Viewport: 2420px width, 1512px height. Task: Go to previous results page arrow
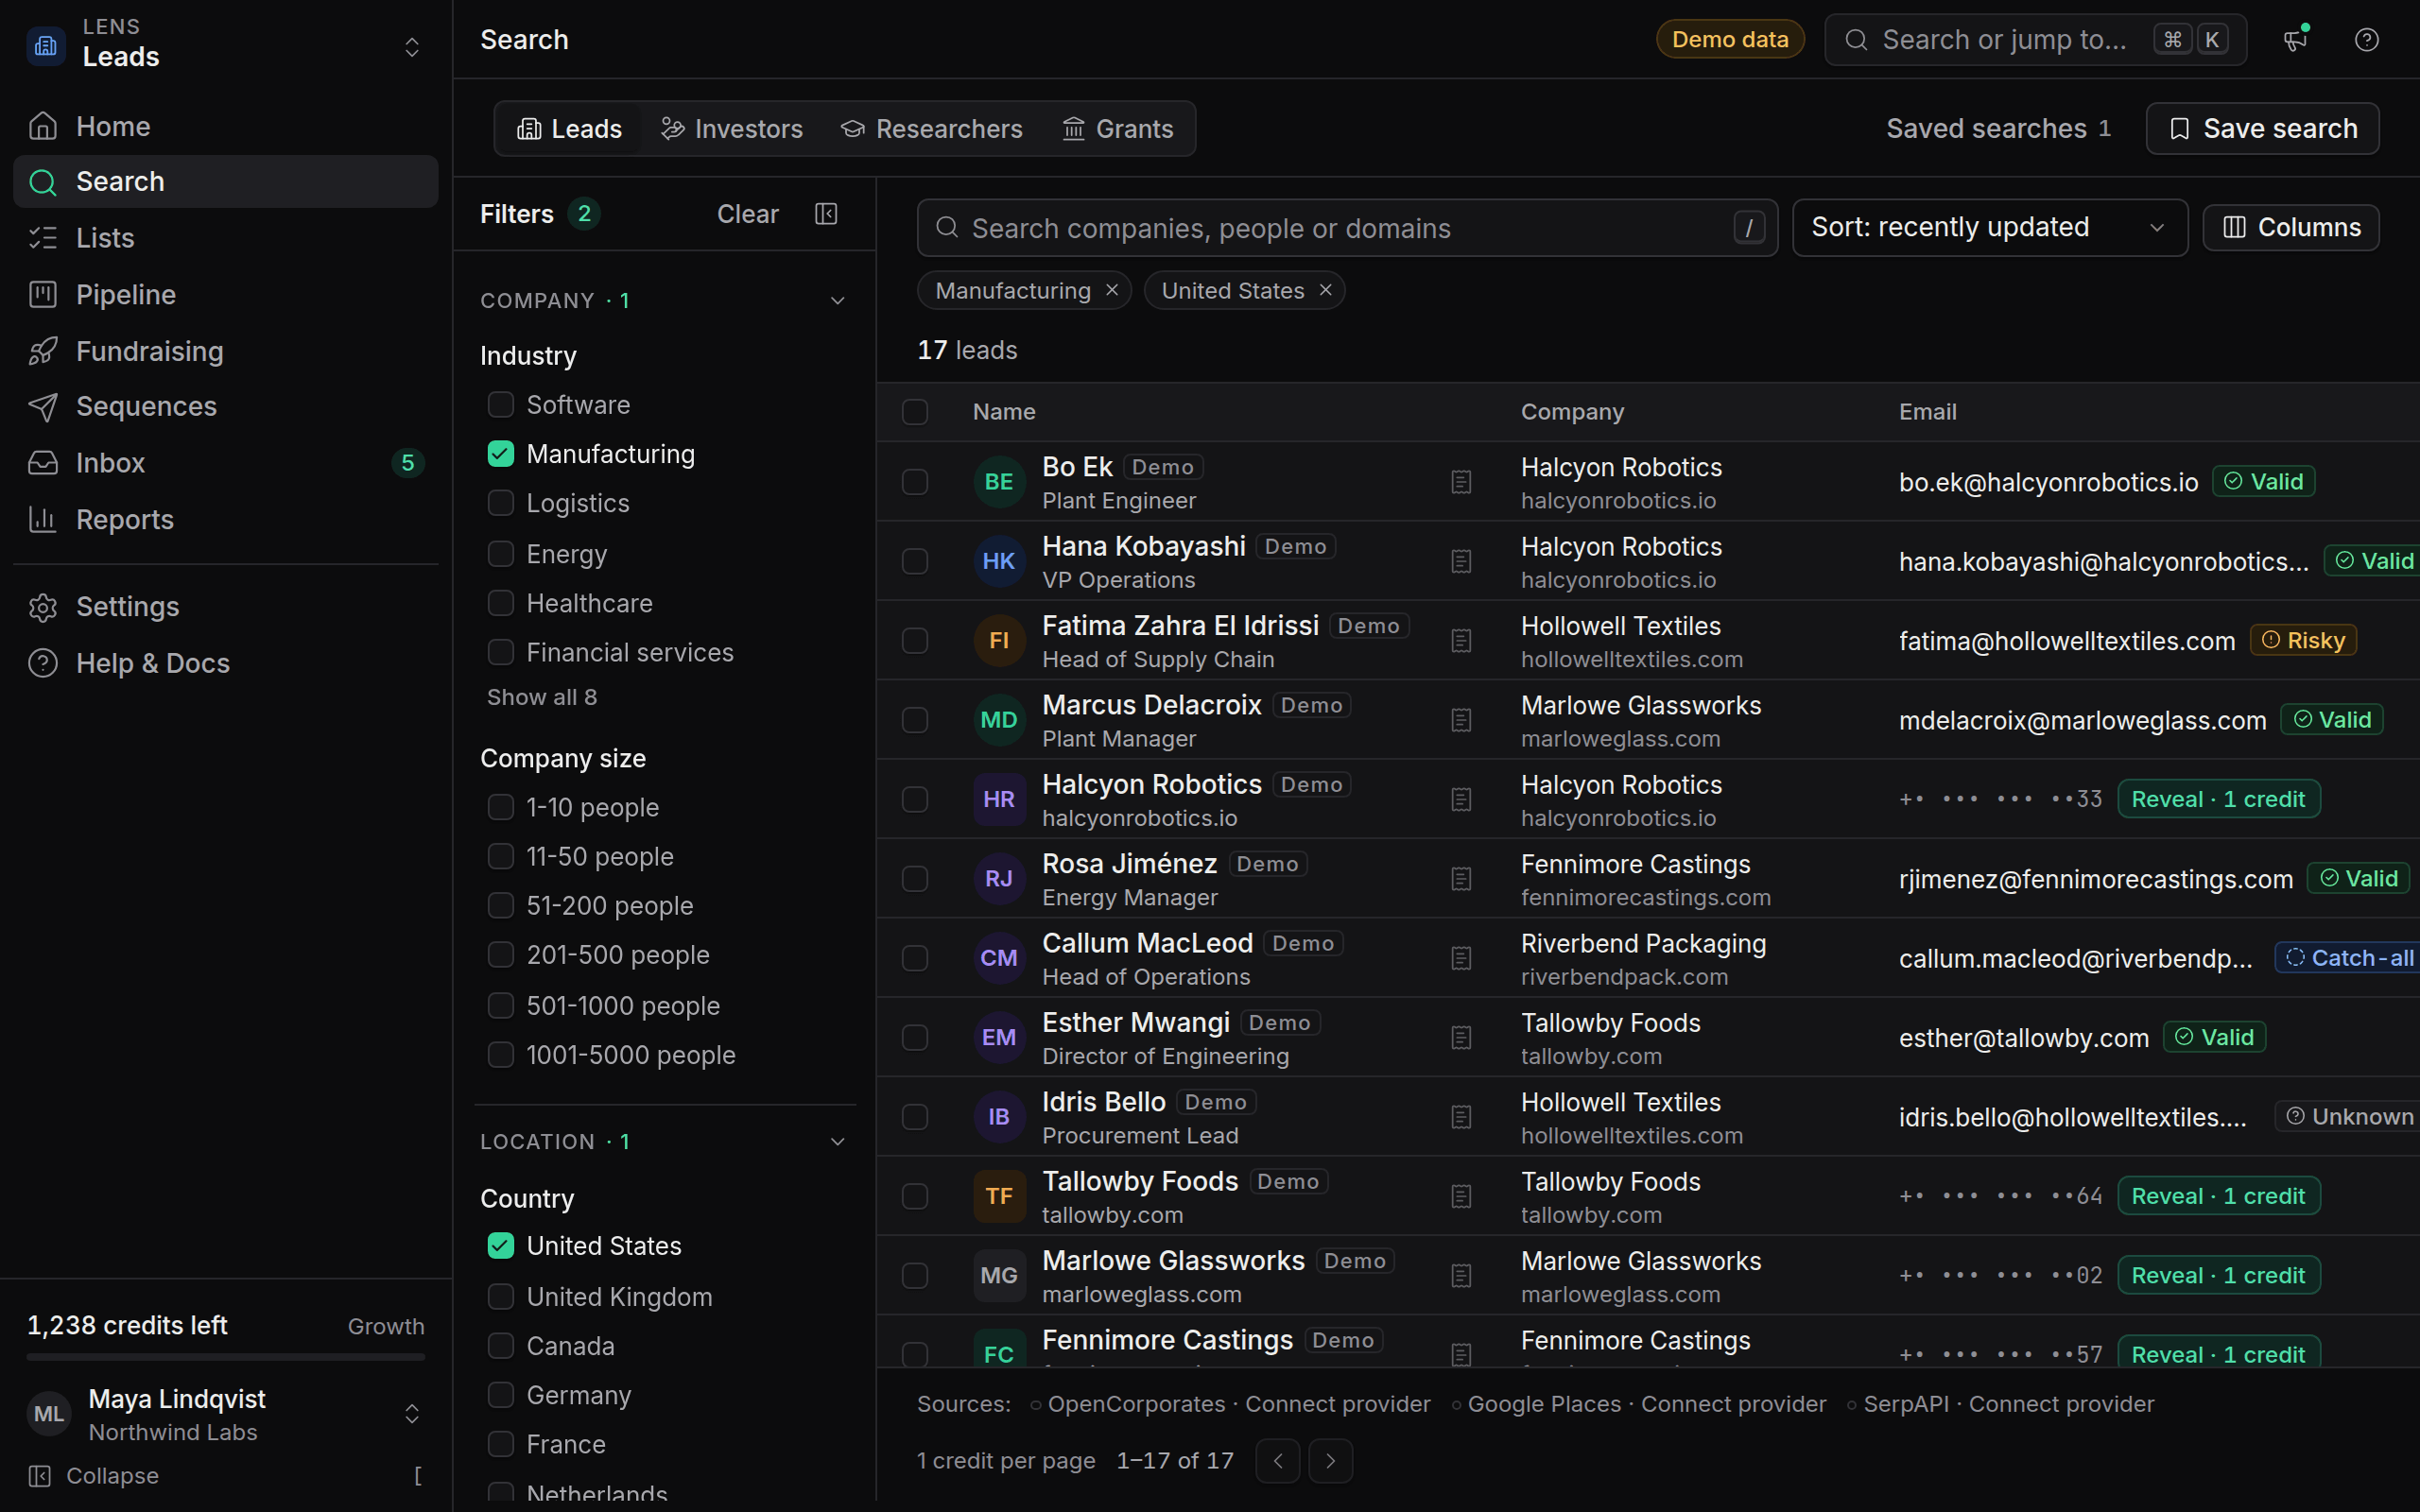tap(1278, 1461)
